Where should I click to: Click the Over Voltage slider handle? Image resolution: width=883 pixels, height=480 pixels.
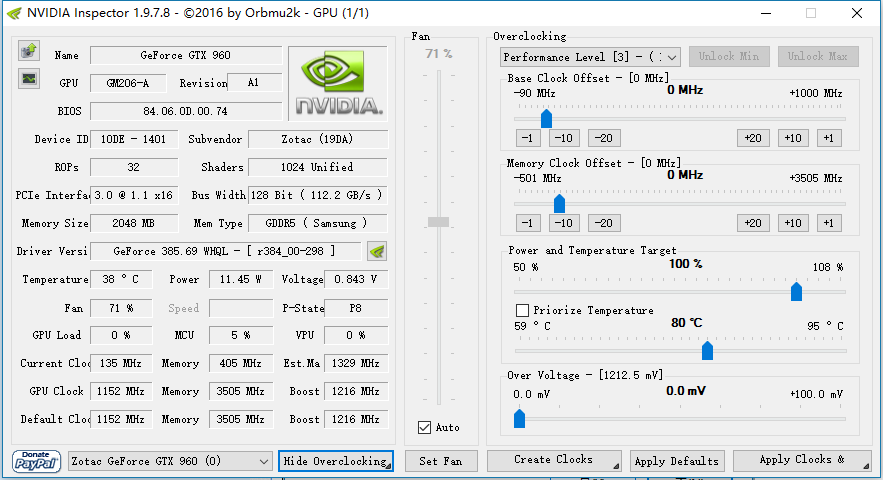coord(519,418)
